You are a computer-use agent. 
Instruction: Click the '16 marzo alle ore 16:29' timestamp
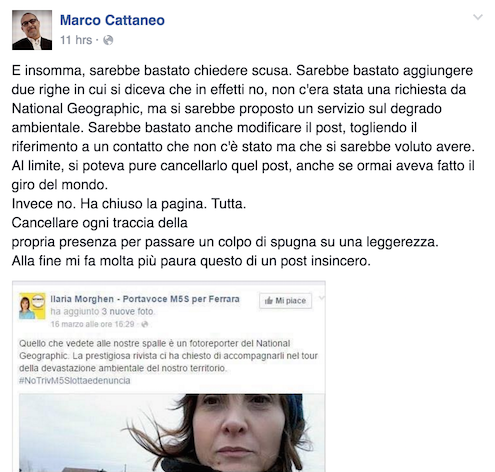click(92, 324)
